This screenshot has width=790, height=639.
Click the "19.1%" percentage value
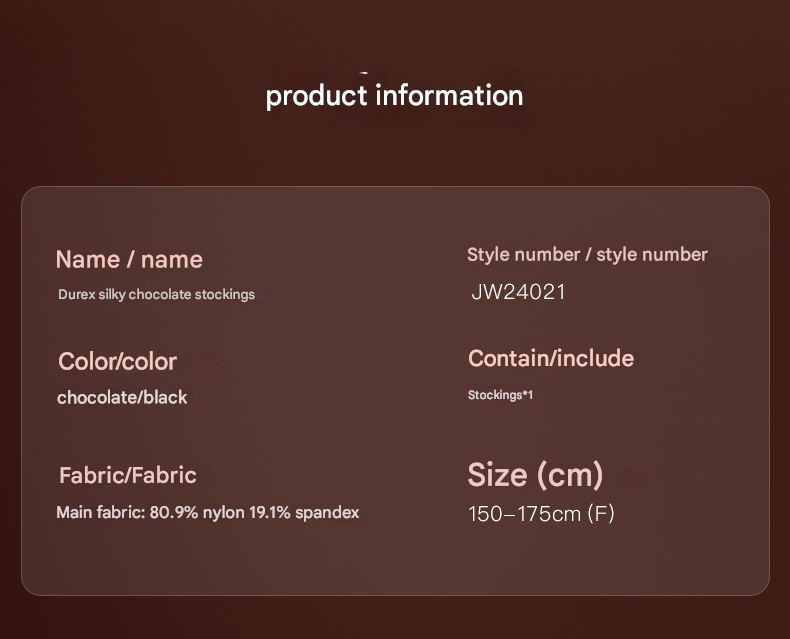(268, 513)
